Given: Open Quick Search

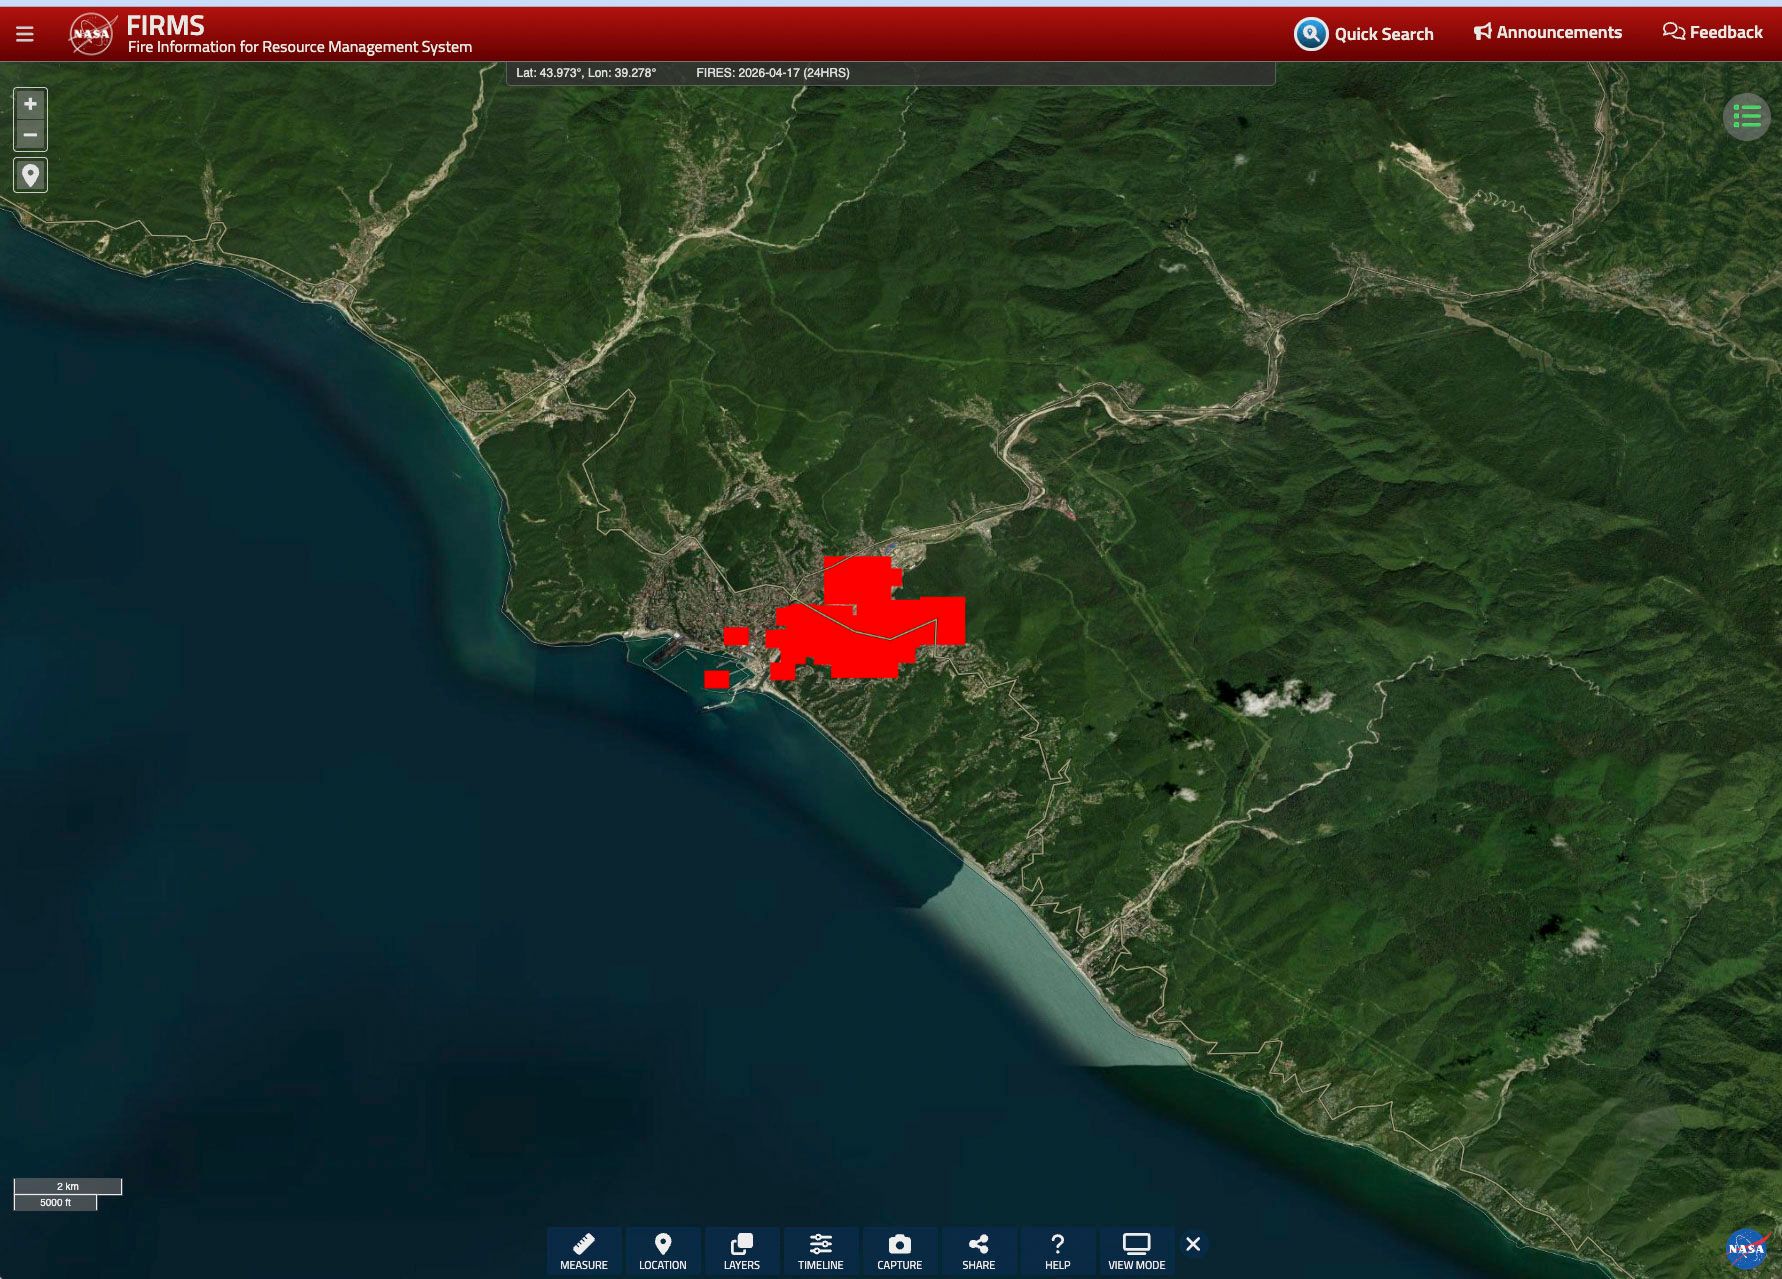Looking at the screenshot, I should click(1364, 34).
